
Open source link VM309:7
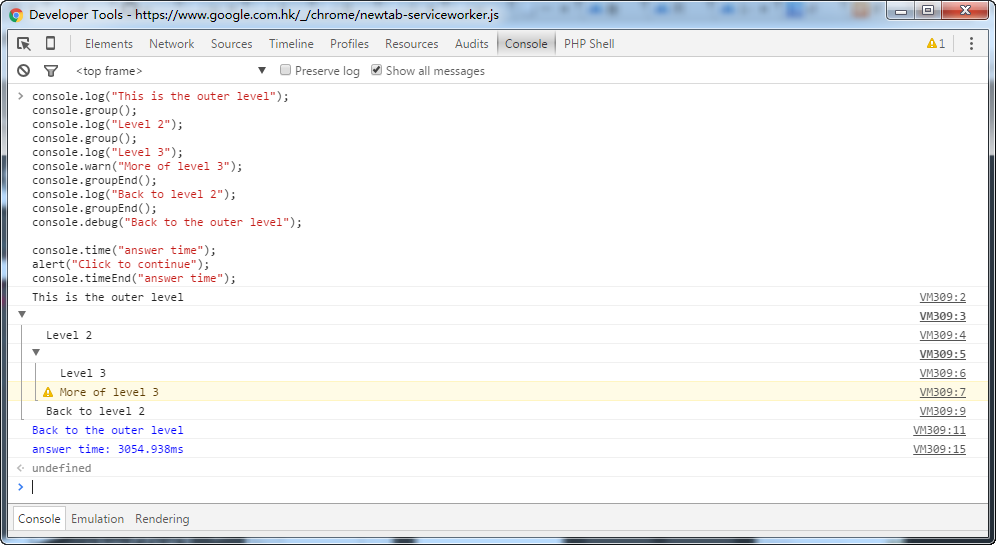point(943,393)
